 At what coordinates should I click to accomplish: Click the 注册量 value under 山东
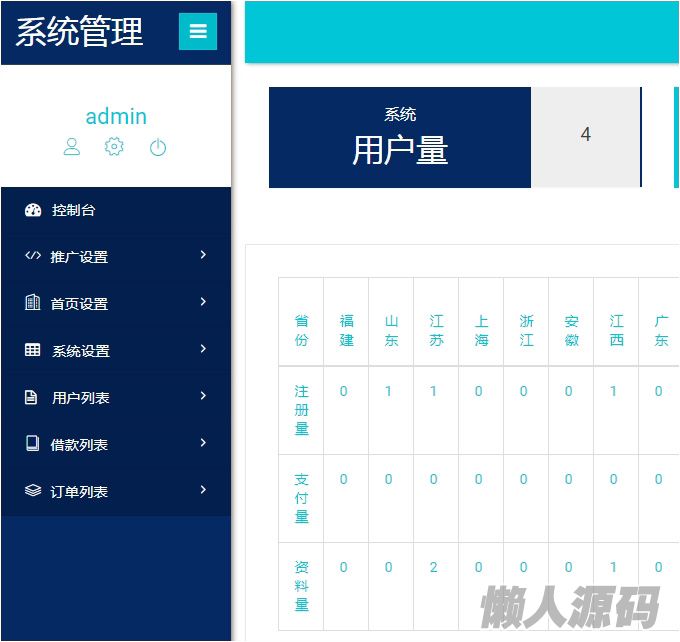(x=389, y=391)
